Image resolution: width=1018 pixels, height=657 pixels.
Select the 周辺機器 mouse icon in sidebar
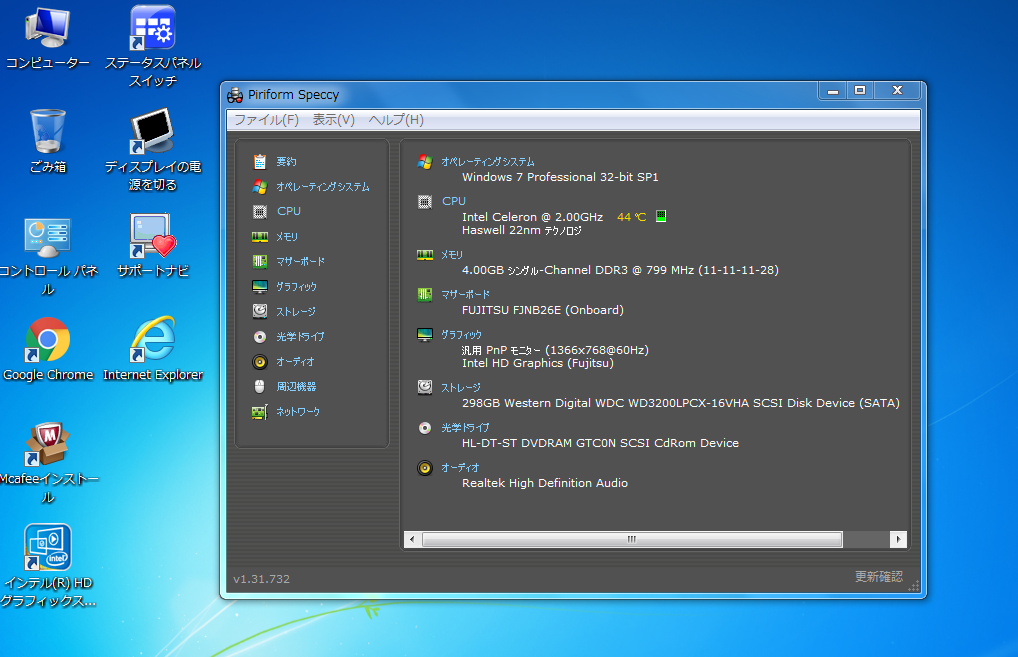point(260,386)
